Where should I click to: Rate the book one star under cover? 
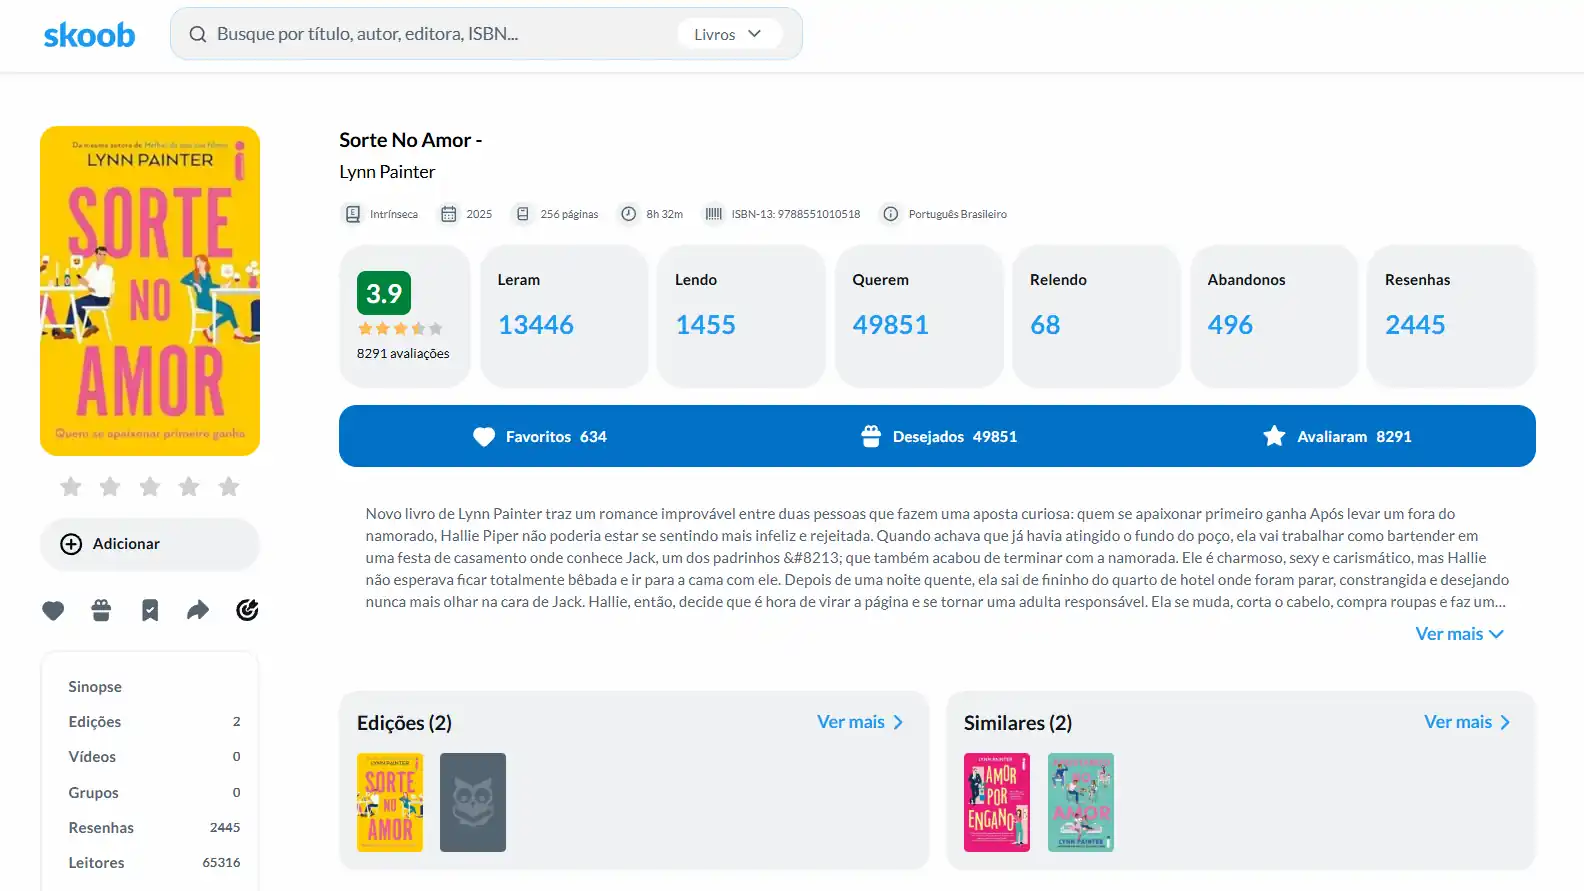pos(71,487)
